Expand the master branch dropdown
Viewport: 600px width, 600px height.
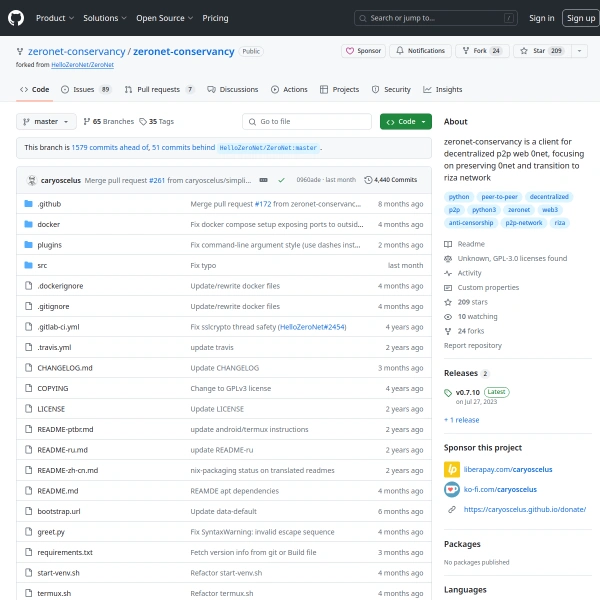(x=46, y=122)
